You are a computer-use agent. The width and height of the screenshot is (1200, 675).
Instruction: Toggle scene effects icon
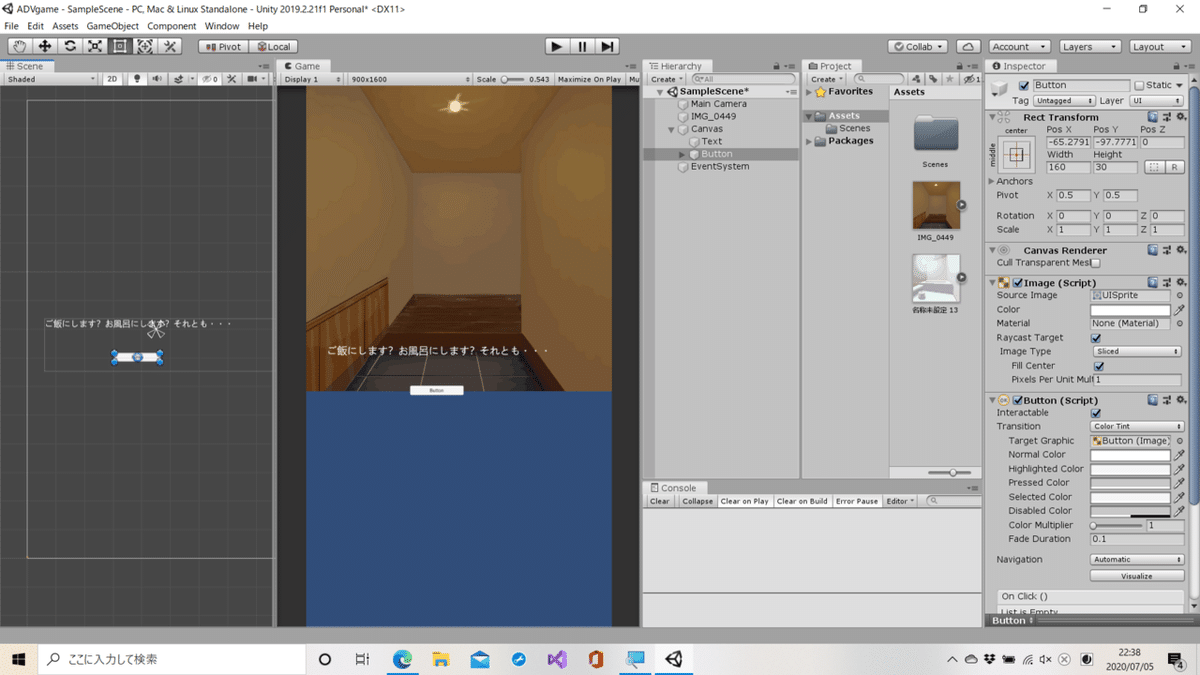179,79
